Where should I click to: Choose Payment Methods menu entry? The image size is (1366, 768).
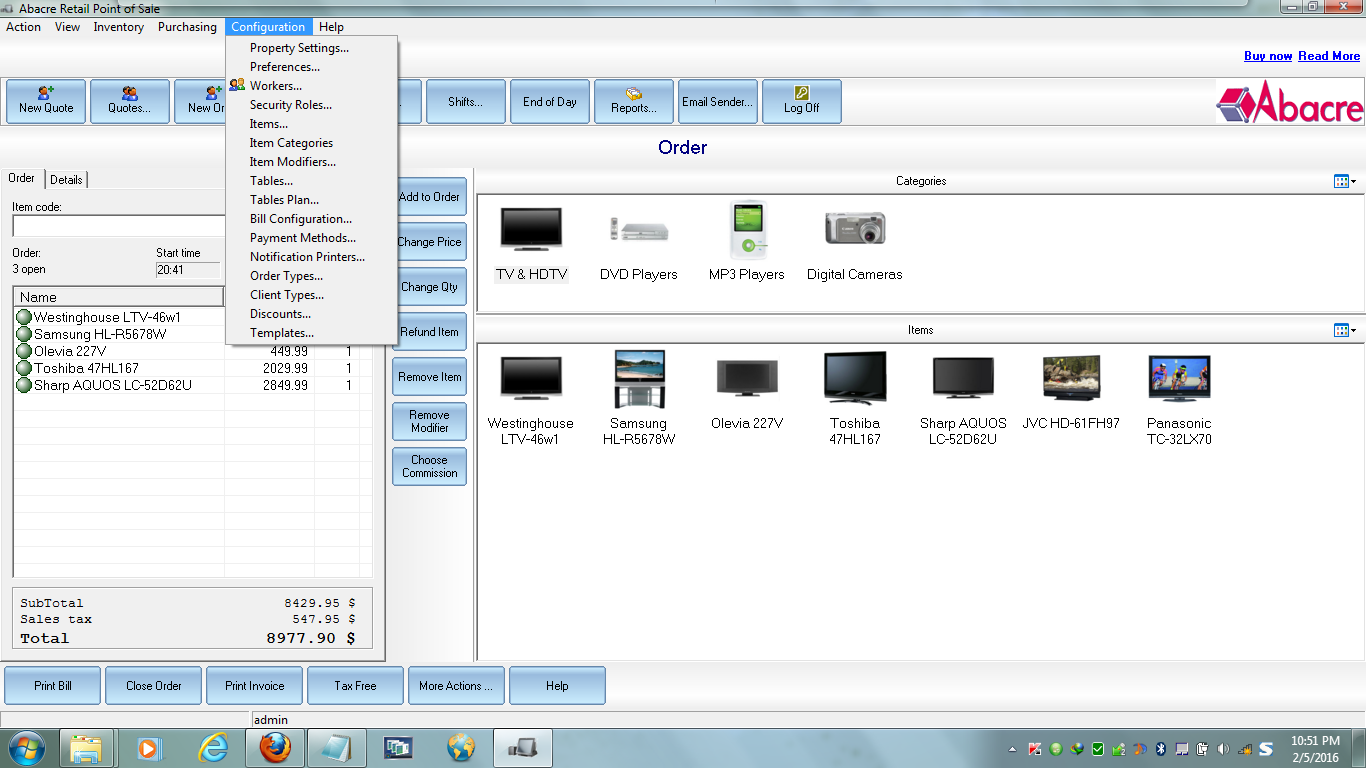(x=312, y=238)
